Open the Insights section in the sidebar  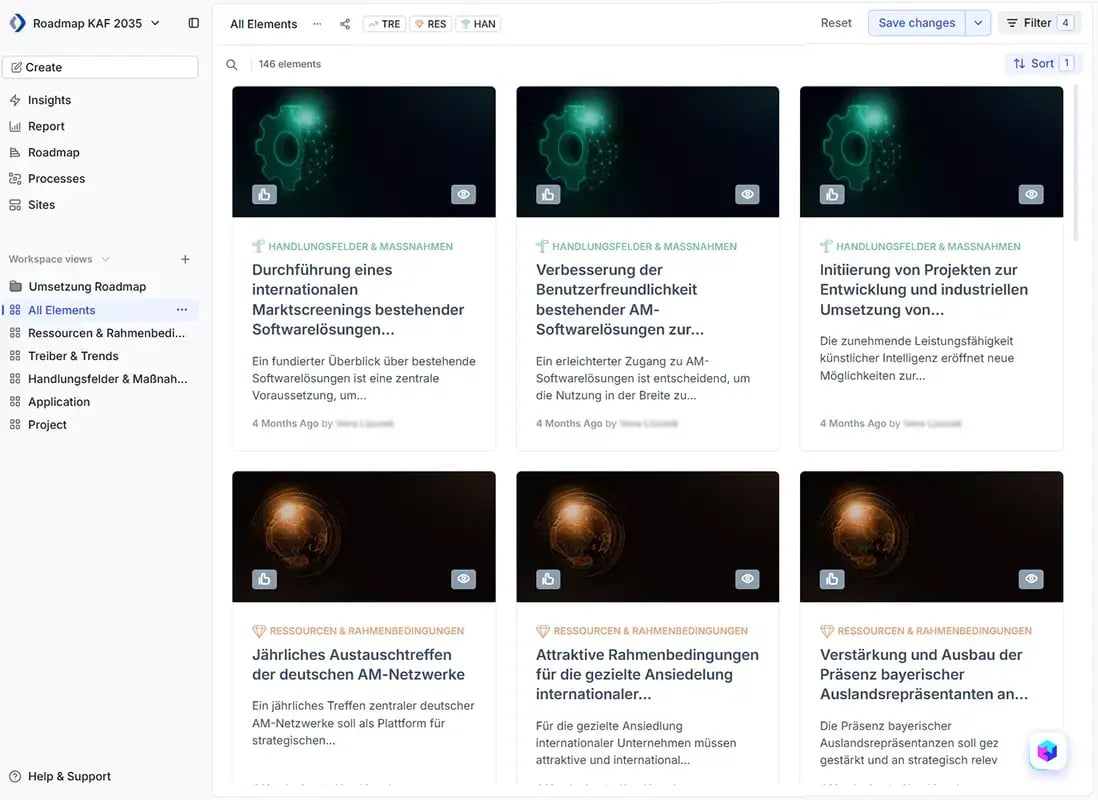(48, 100)
